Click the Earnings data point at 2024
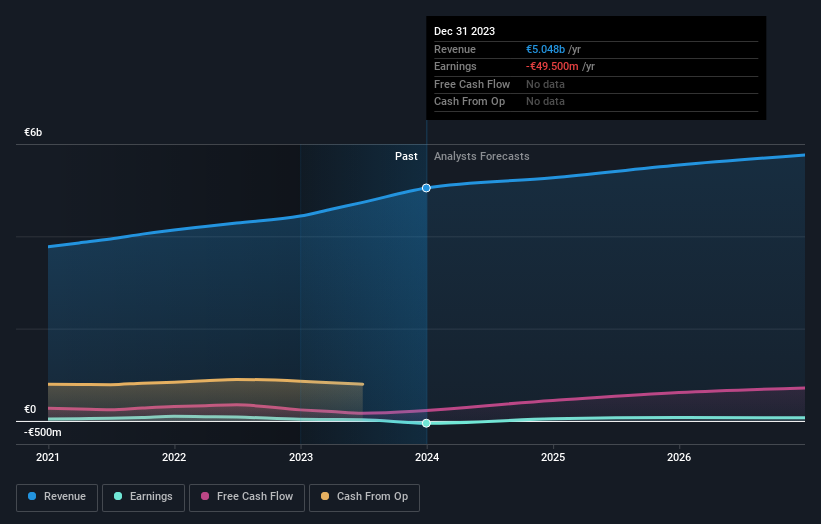Viewport: 821px width, 524px height. (426, 423)
